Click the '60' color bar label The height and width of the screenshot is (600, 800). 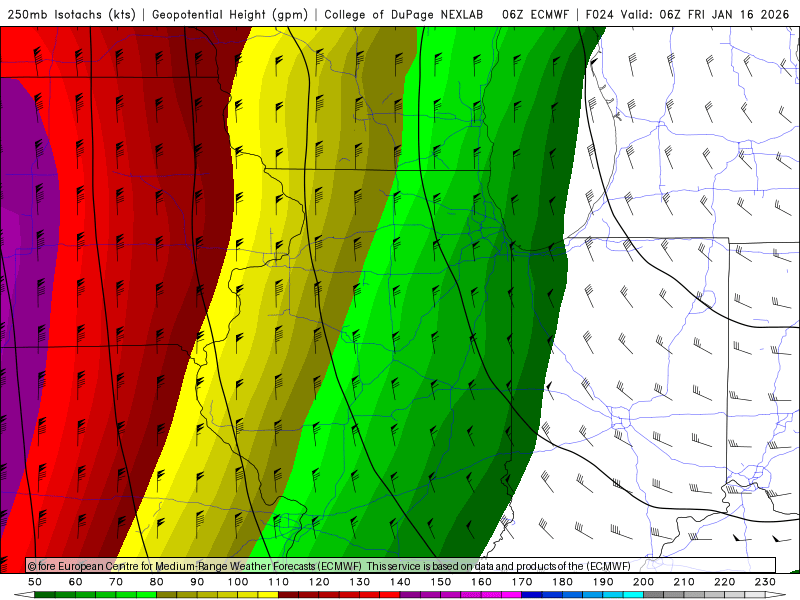[x=76, y=582]
